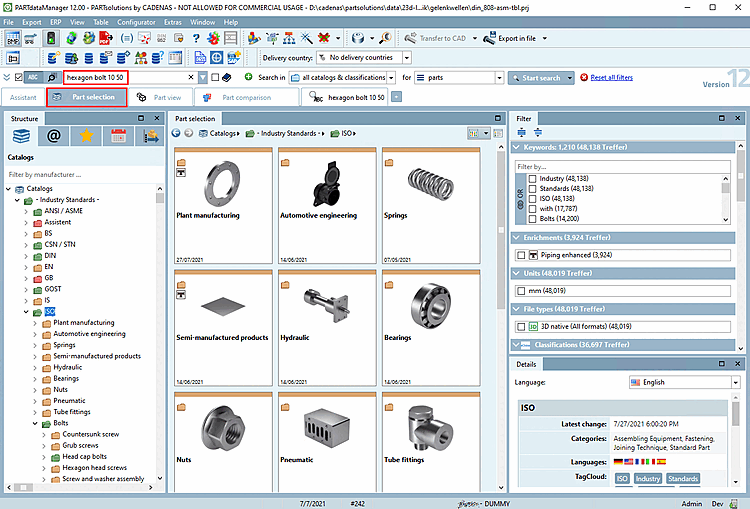Open the calendar history icon in Structure panel
Image resolution: width=750 pixels, height=509 pixels.
pos(119,136)
